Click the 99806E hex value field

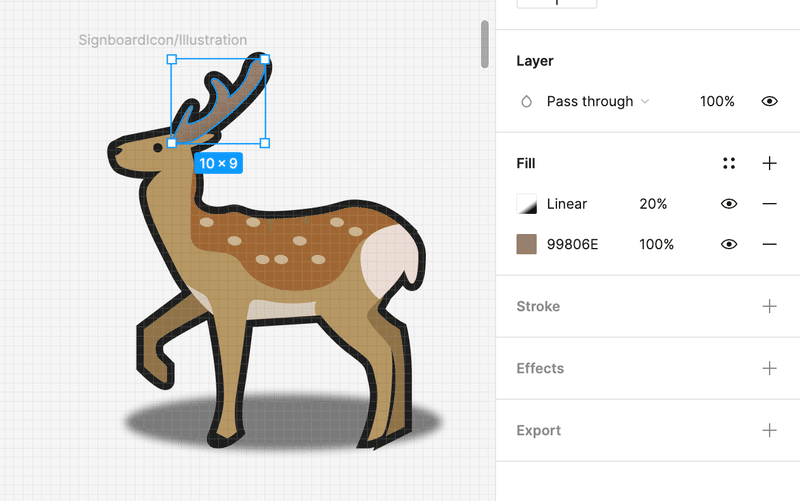[x=572, y=244]
